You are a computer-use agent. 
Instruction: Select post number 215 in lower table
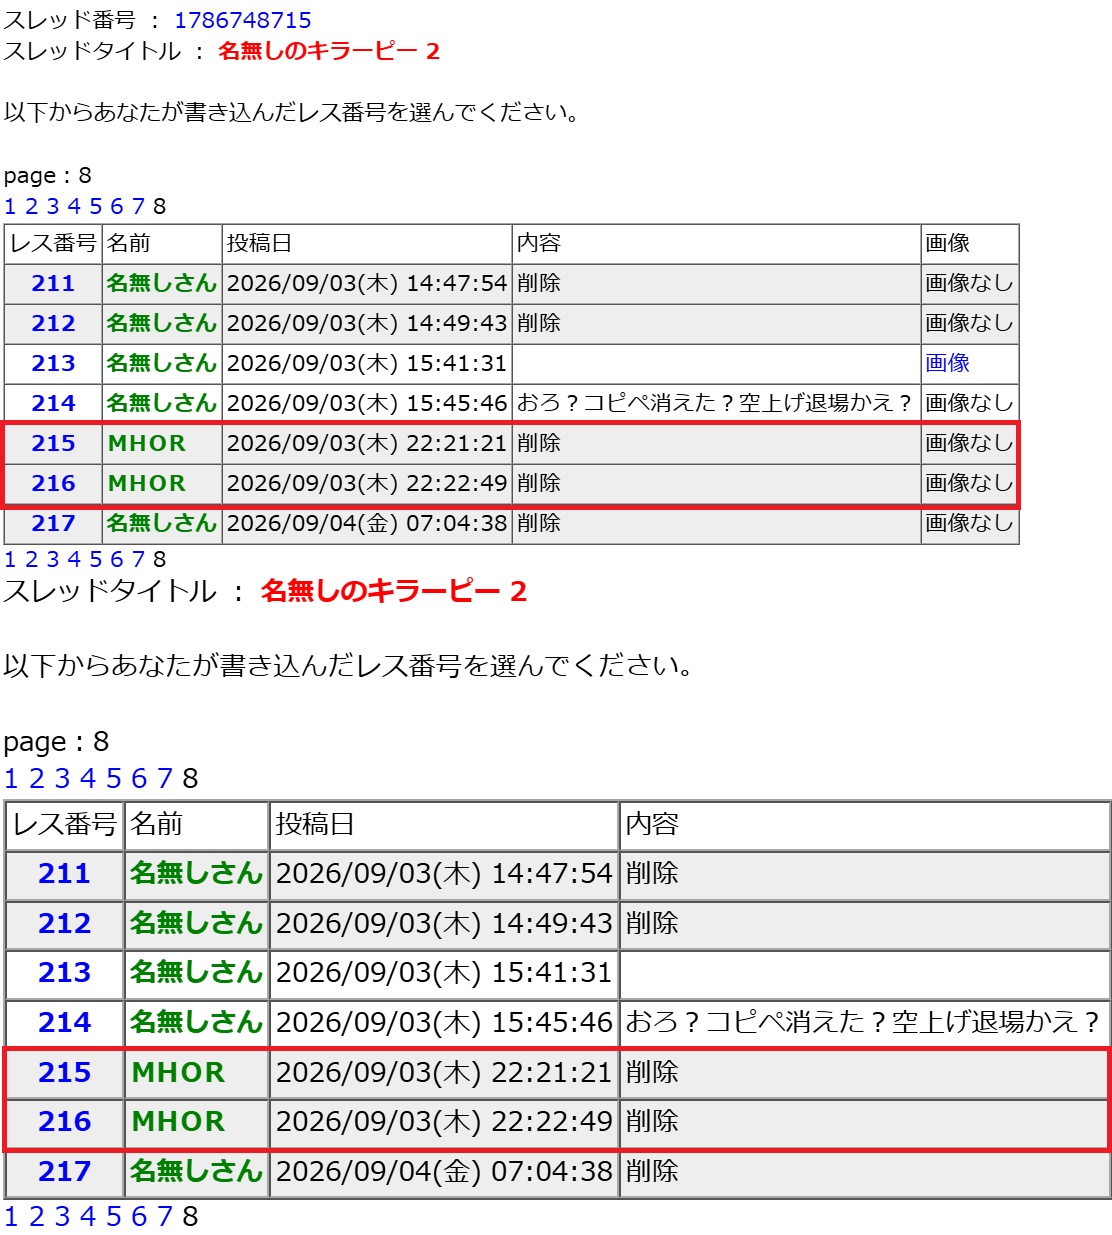click(x=64, y=1072)
